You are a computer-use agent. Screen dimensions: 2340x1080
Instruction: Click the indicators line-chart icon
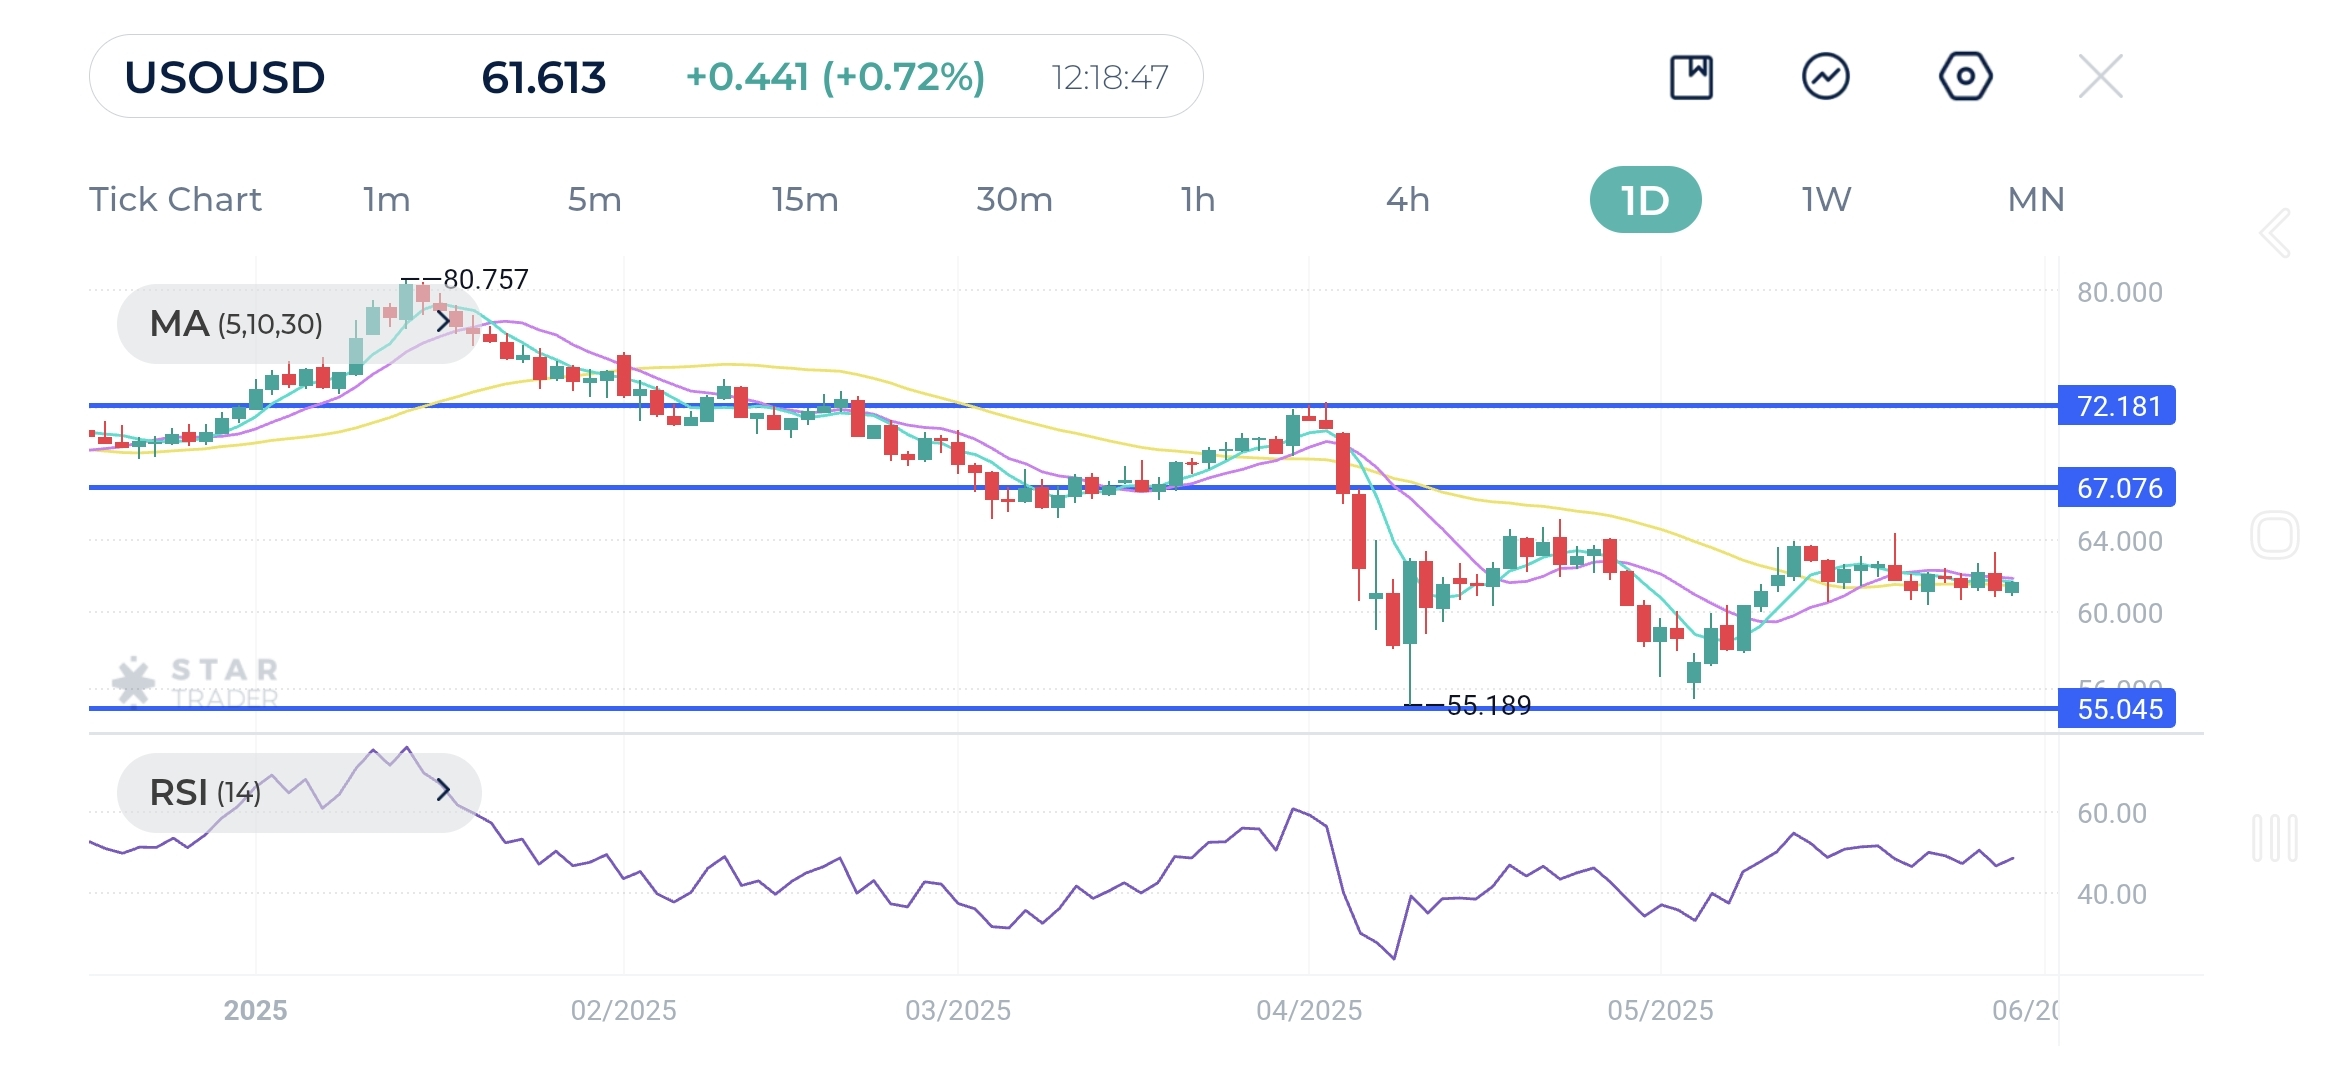coord(1827,75)
